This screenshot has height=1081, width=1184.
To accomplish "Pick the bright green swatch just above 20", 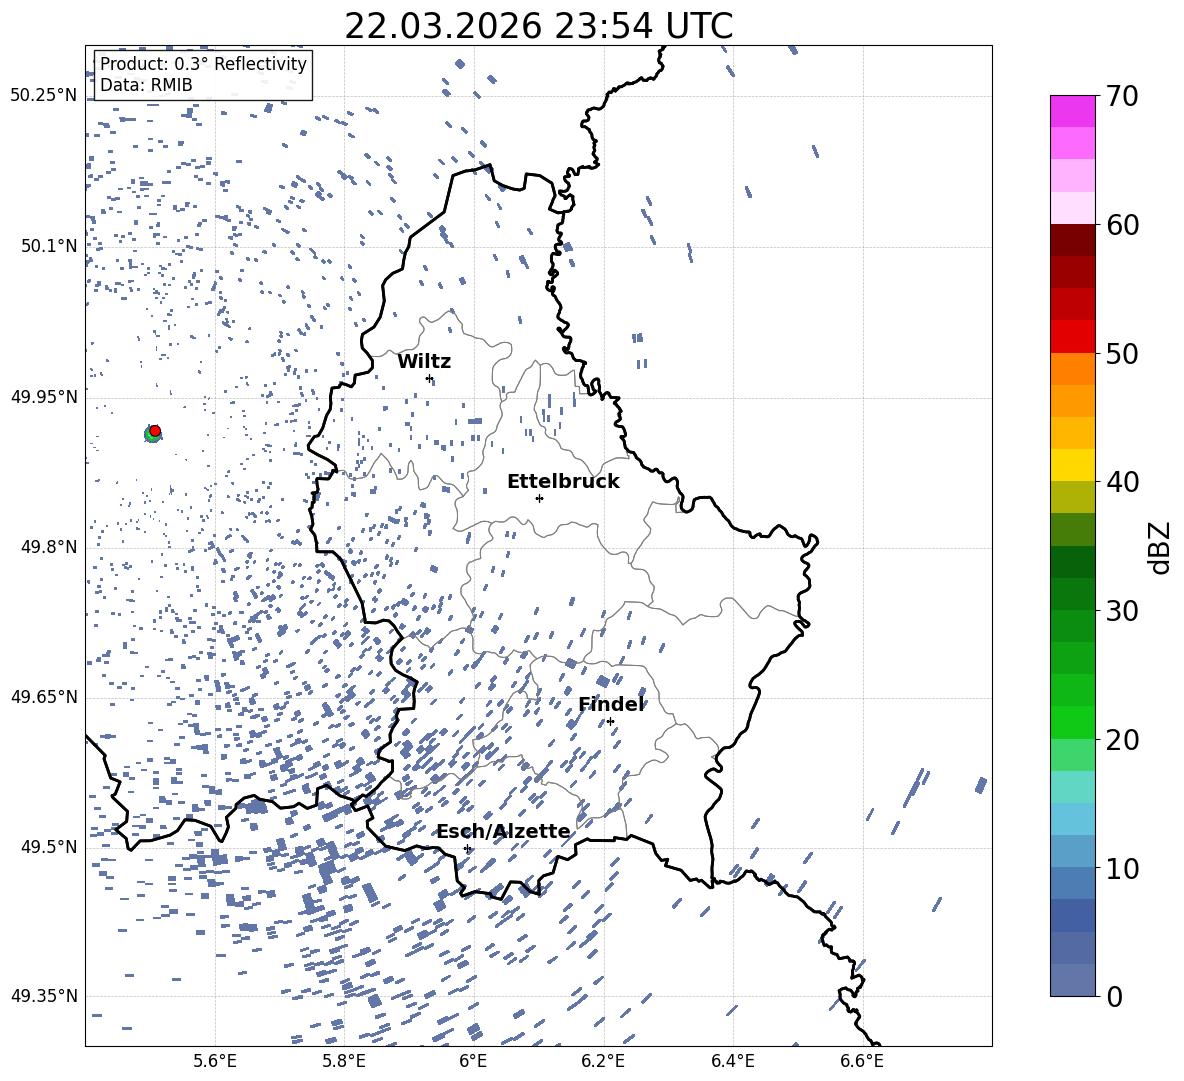I will click(x=1073, y=723).
